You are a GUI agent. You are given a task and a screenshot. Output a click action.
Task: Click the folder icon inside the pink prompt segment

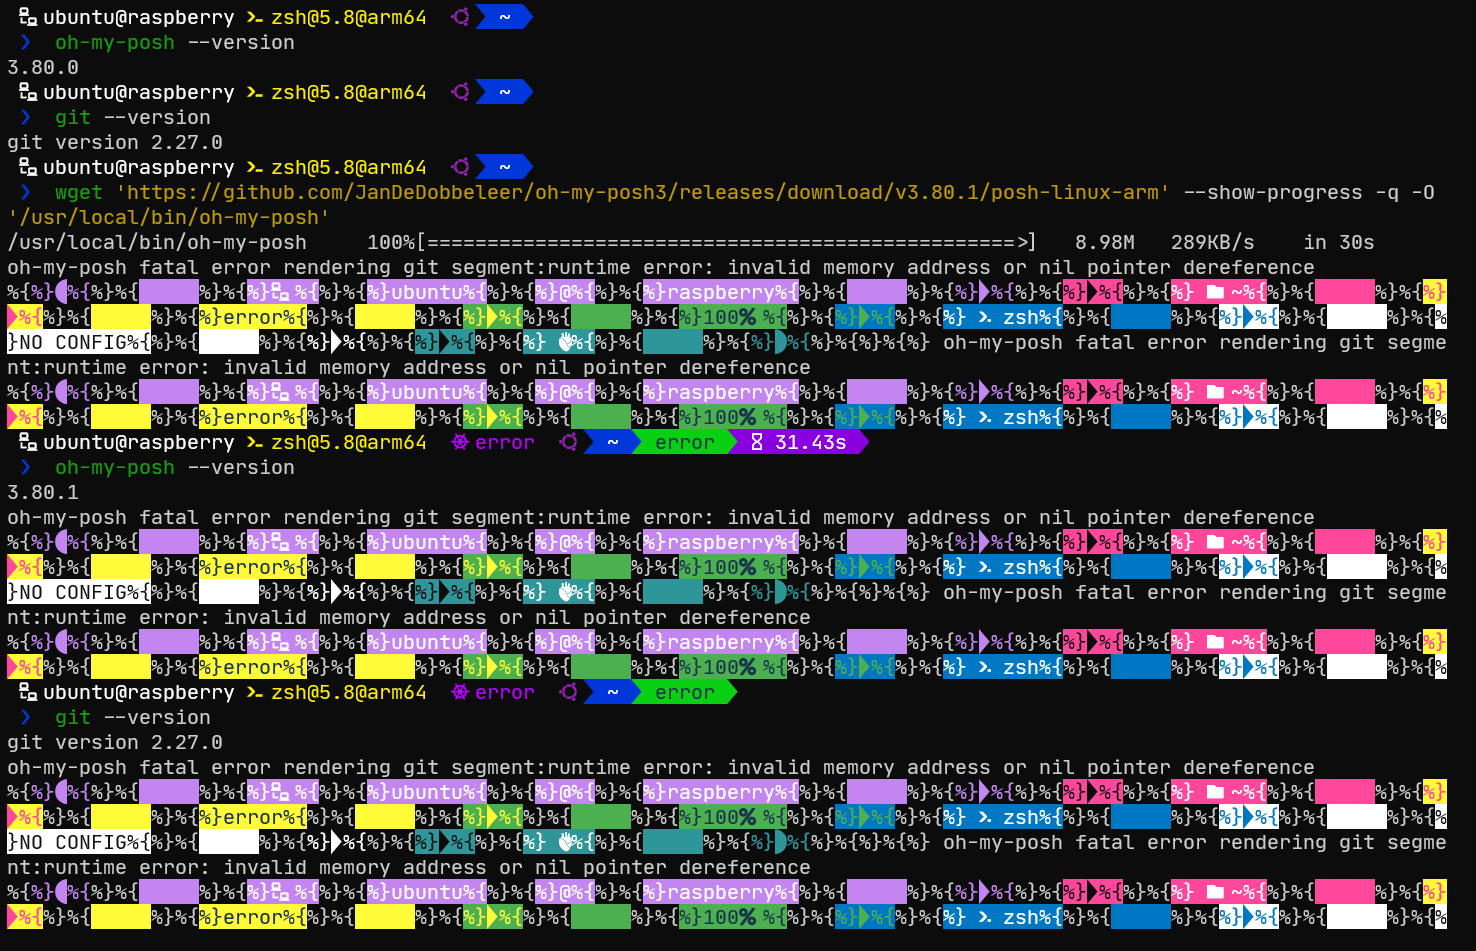pos(1213,291)
